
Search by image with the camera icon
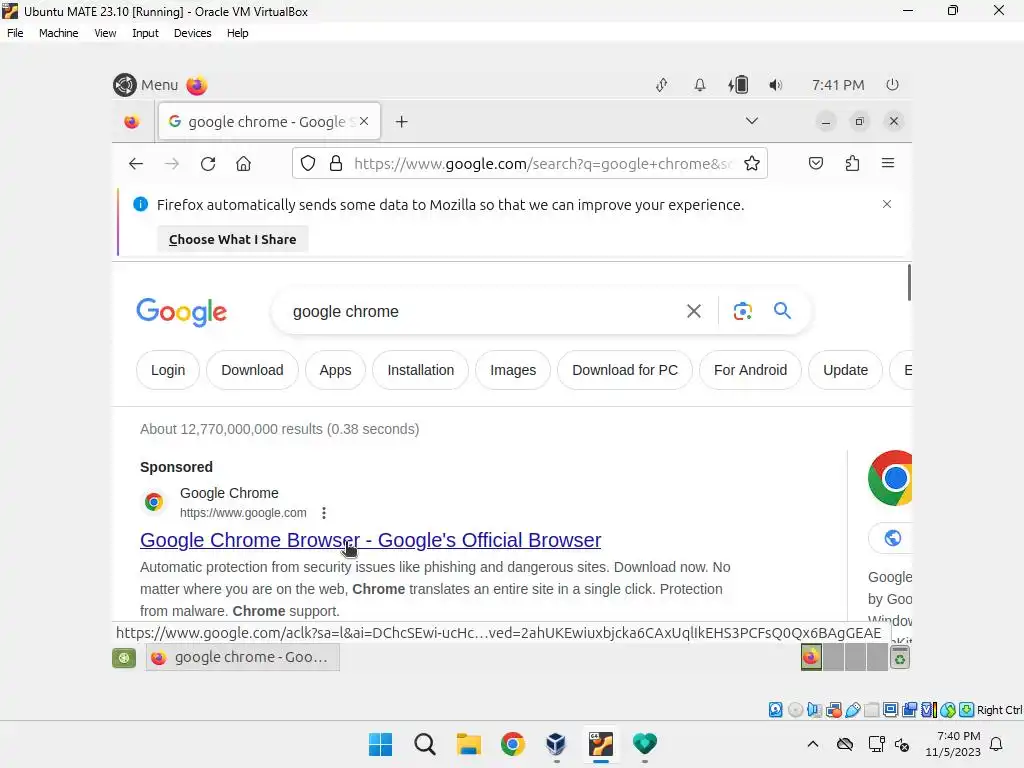pyautogui.click(x=743, y=312)
